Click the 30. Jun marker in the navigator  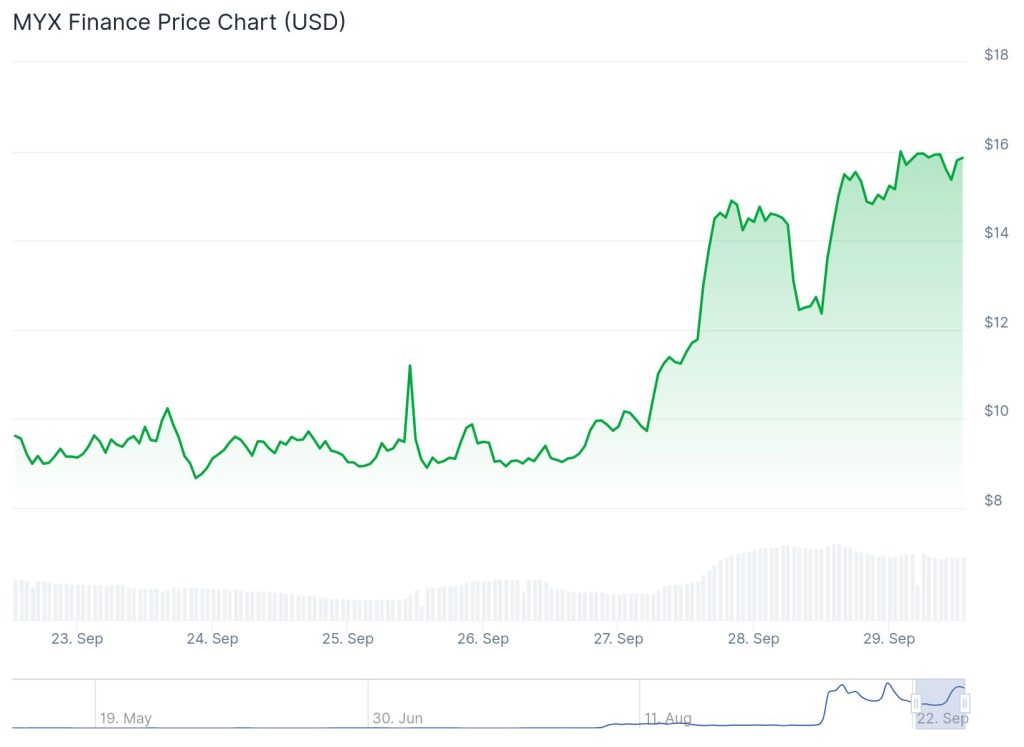[397, 718]
